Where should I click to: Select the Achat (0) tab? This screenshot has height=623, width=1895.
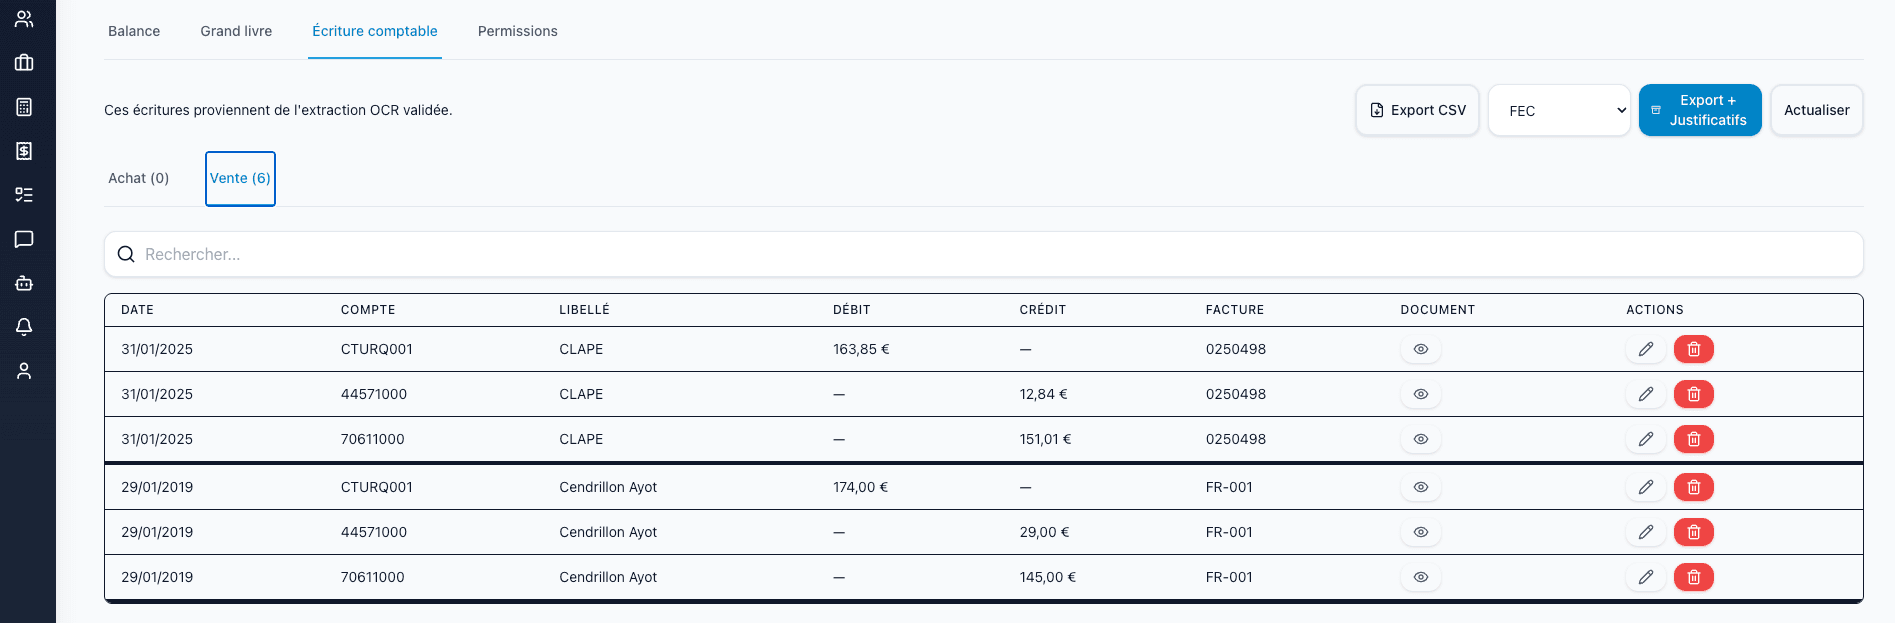point(139,178)
